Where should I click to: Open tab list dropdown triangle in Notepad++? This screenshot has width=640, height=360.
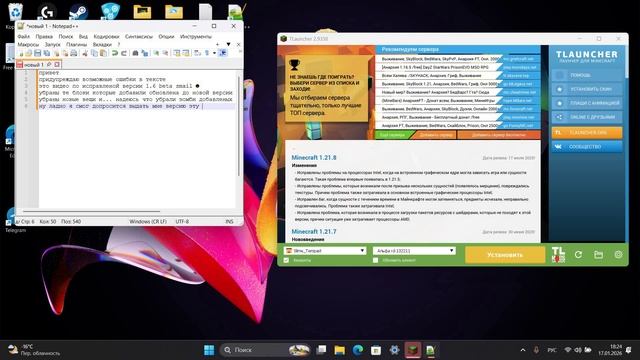pos(228,44)
